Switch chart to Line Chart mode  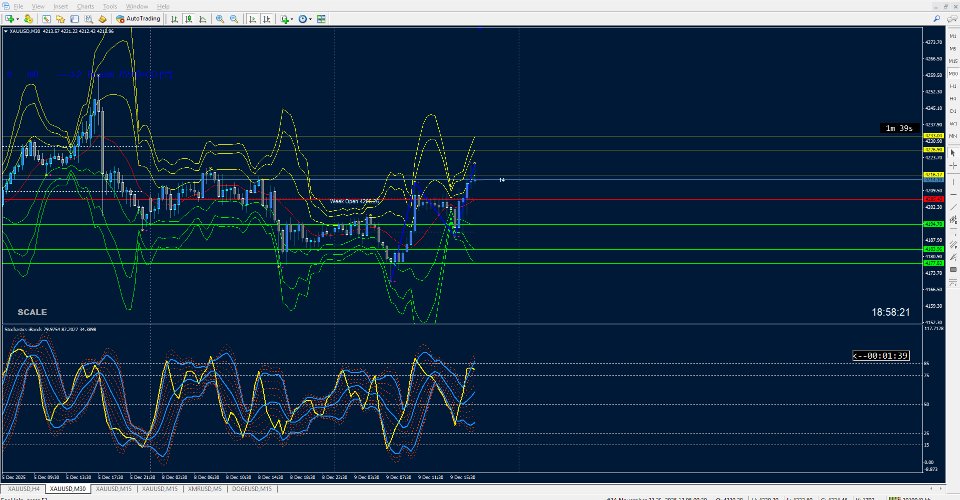click(x=203, y=19)
